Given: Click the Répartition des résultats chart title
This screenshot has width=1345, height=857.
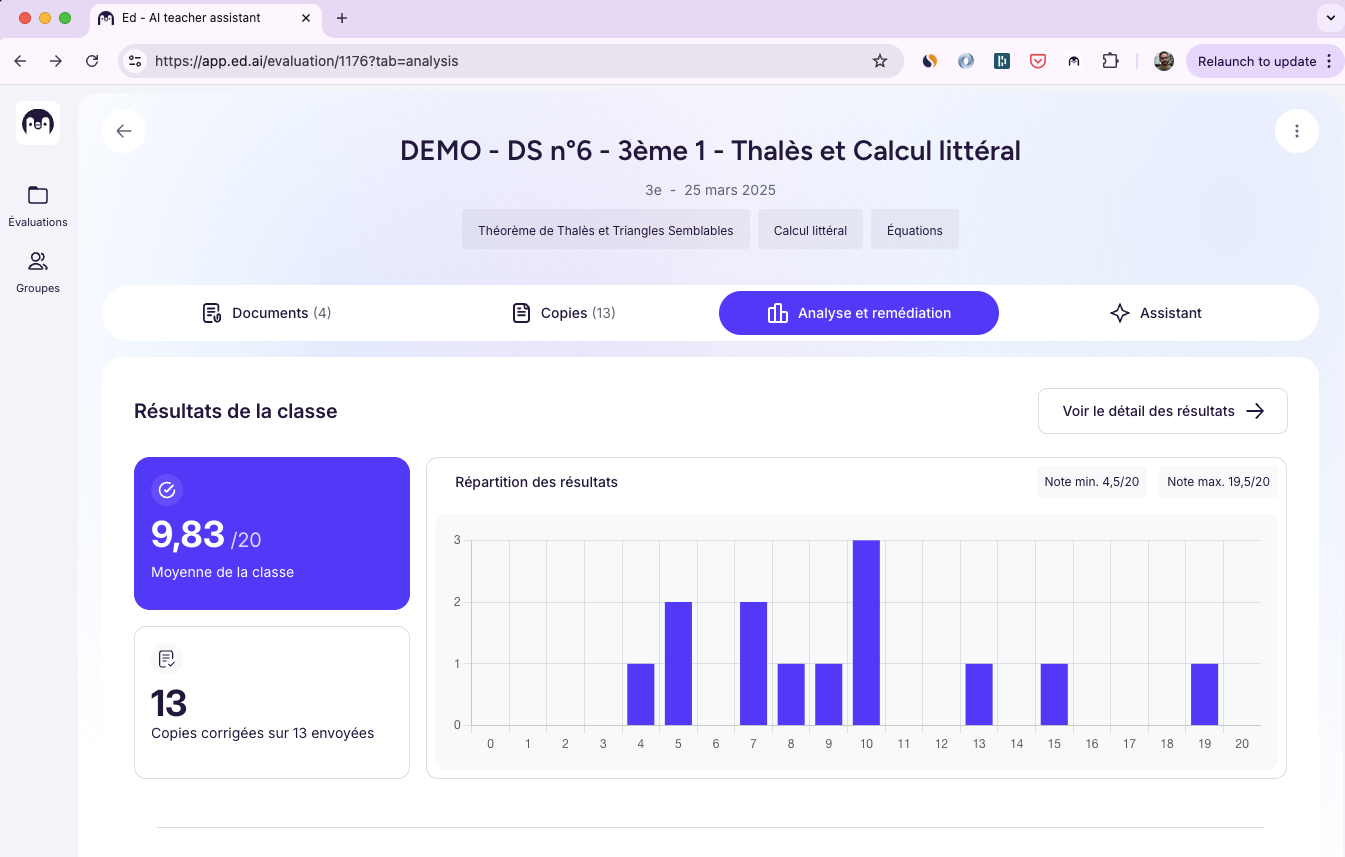Looking at the screenshot, I should (536, 482).
